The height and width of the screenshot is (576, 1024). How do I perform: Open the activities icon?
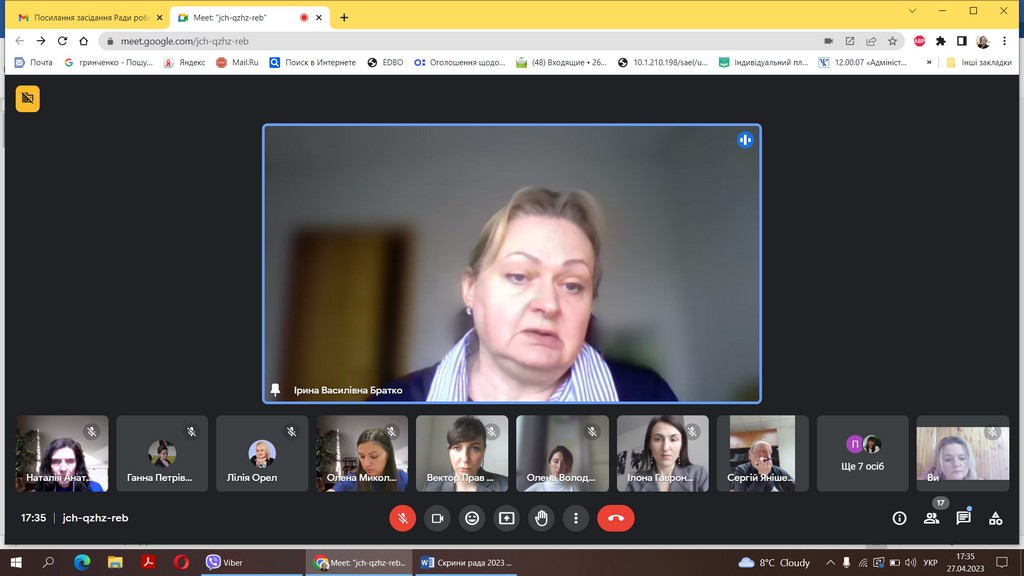pyautogui.click(x=995, y=518)
